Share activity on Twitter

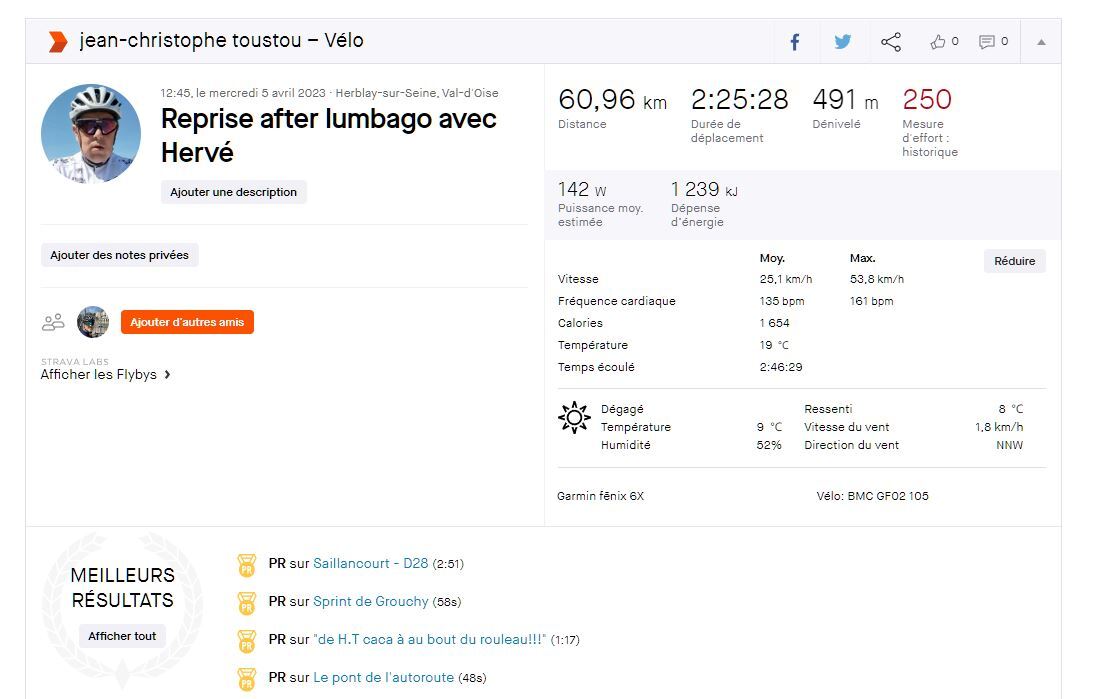click(x=843, y=42)
